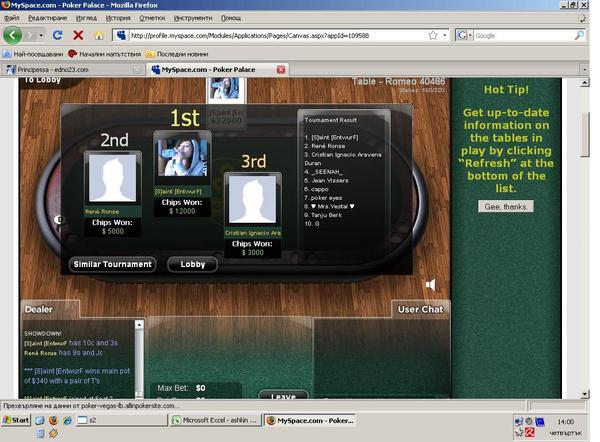The width and height of the screenshot is (600, 442).
Task: Open the История menu
Action: click(118, 18)
